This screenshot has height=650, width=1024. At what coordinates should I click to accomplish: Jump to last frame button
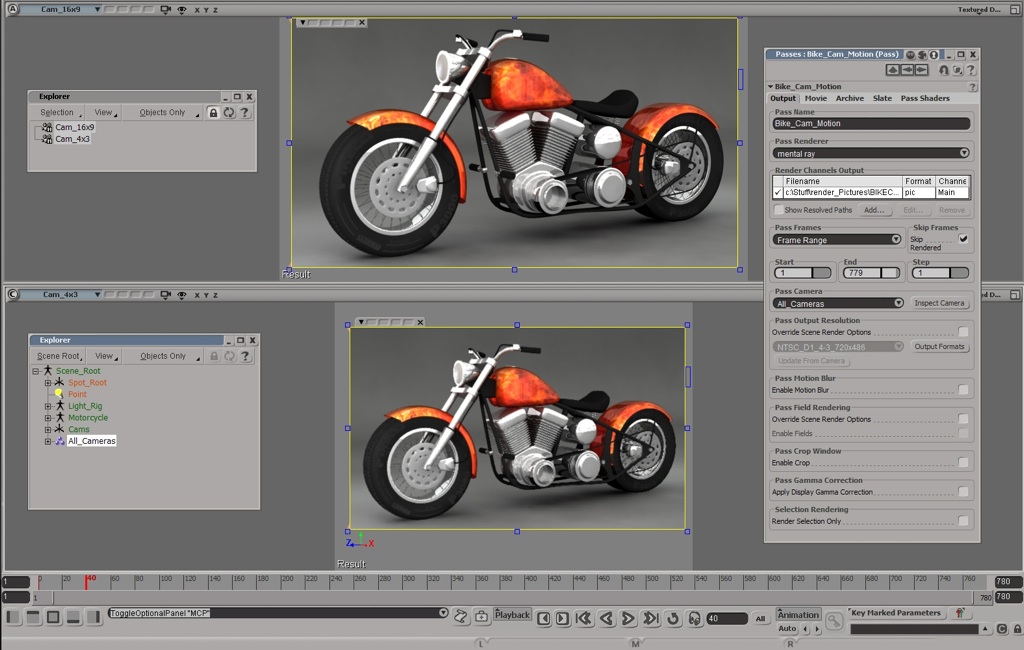(650, 618)
